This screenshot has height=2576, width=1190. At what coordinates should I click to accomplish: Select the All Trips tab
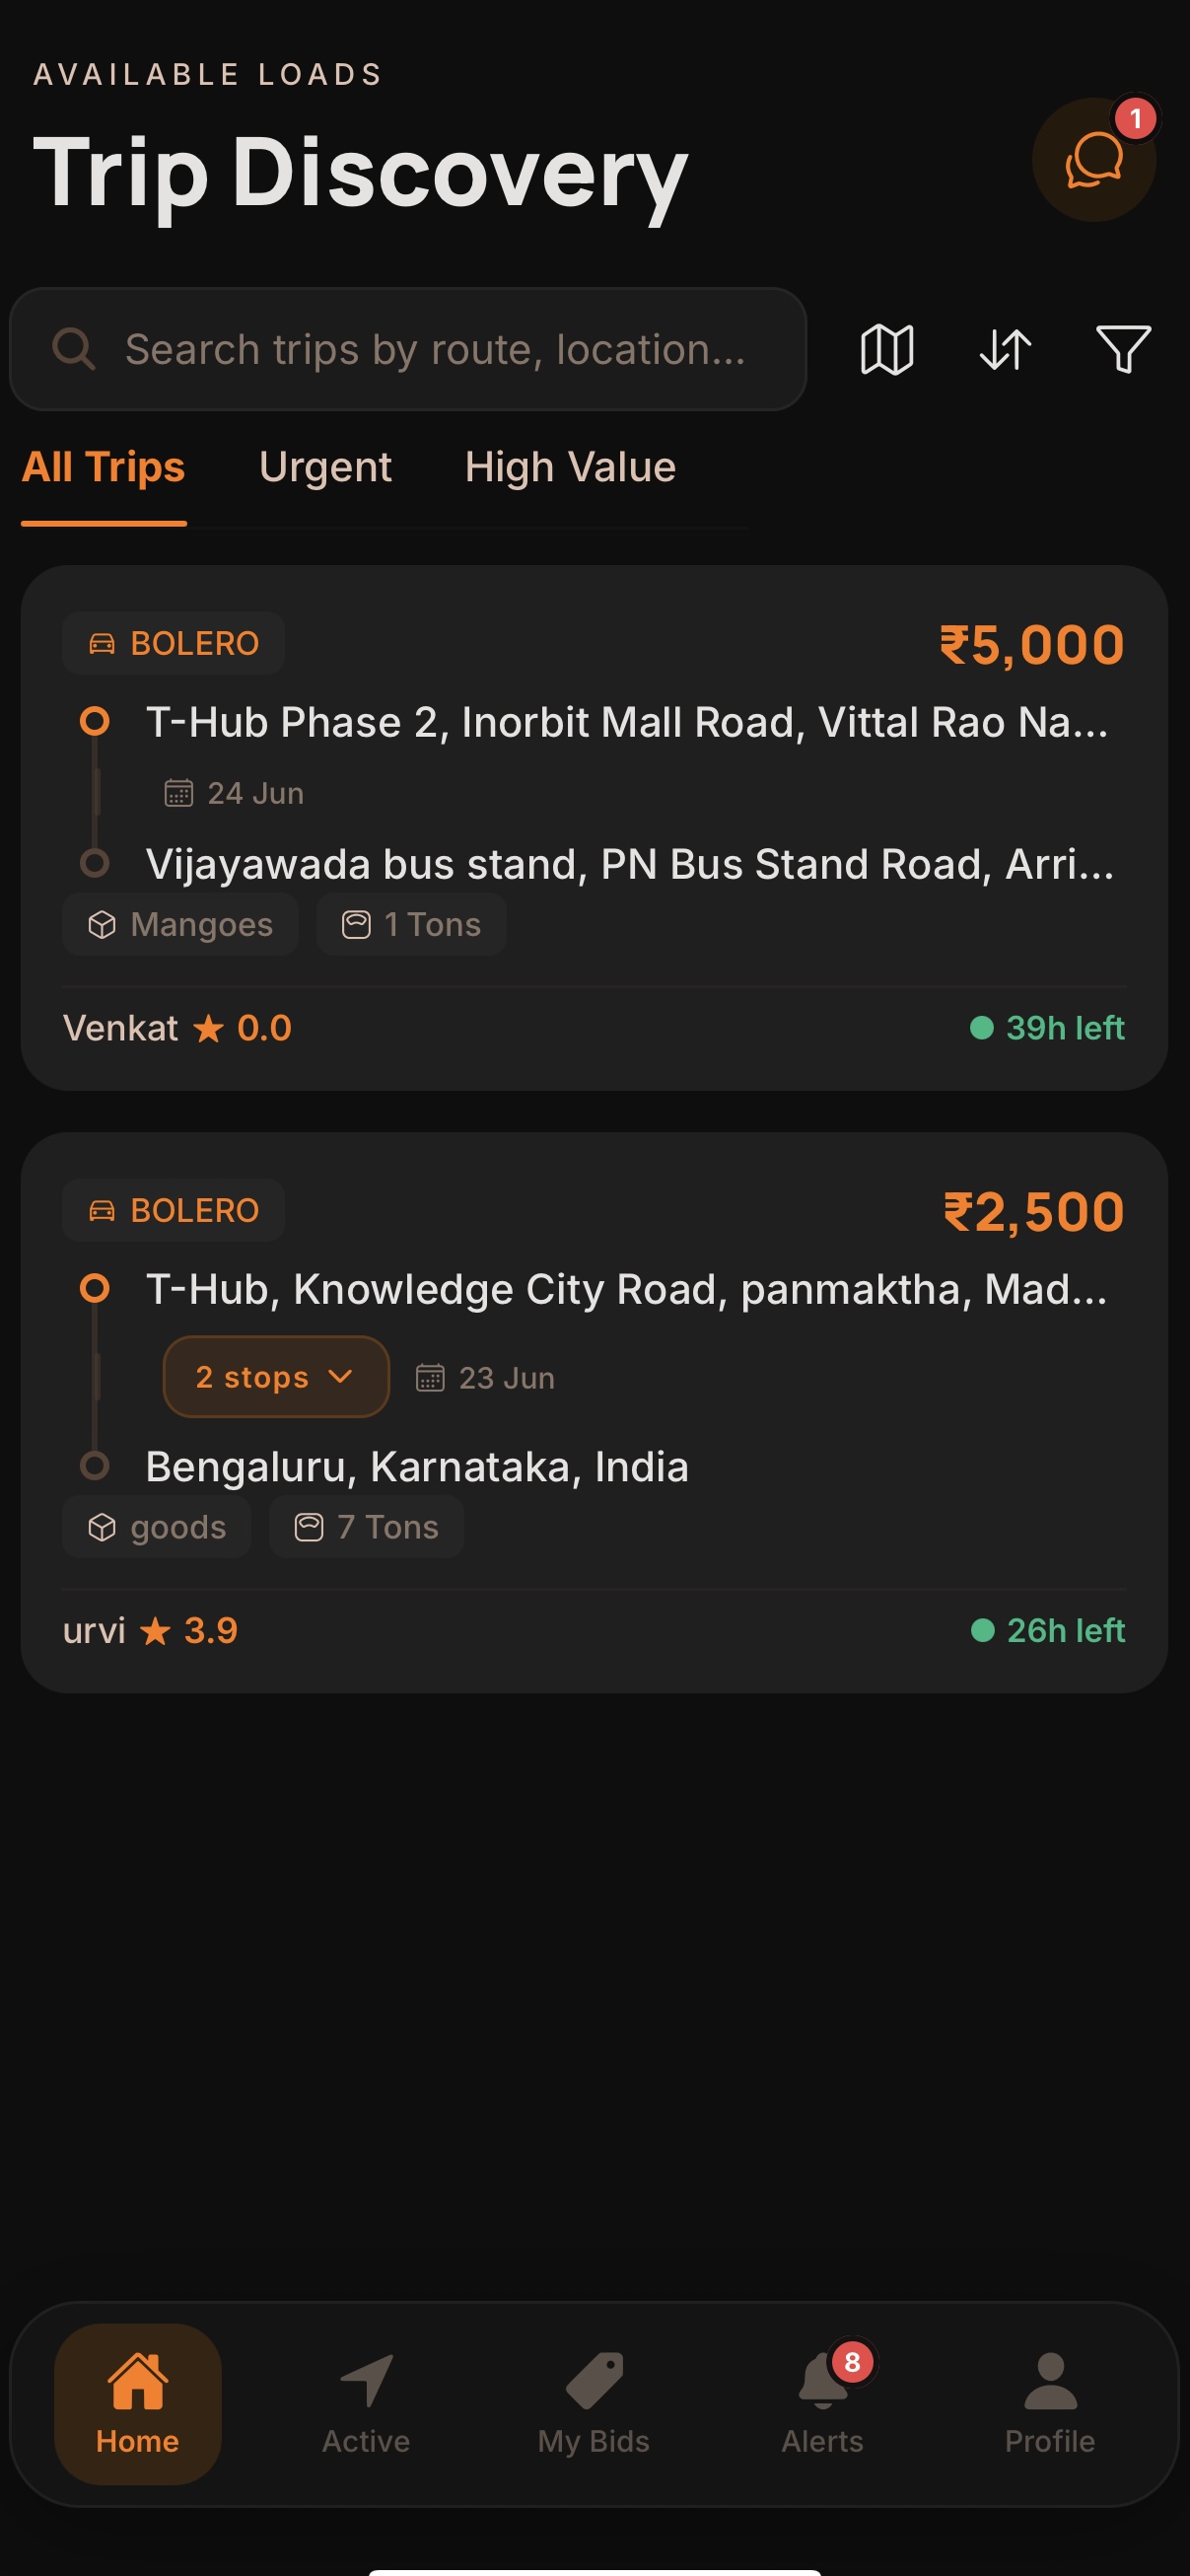[x=103, y=468]
